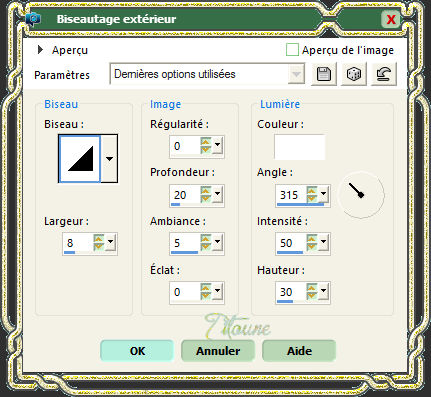Open the Intensité slider dropdown arrow
Image resolution: width=431 pixels, height=397 pixels.
[x=323, y=242]
